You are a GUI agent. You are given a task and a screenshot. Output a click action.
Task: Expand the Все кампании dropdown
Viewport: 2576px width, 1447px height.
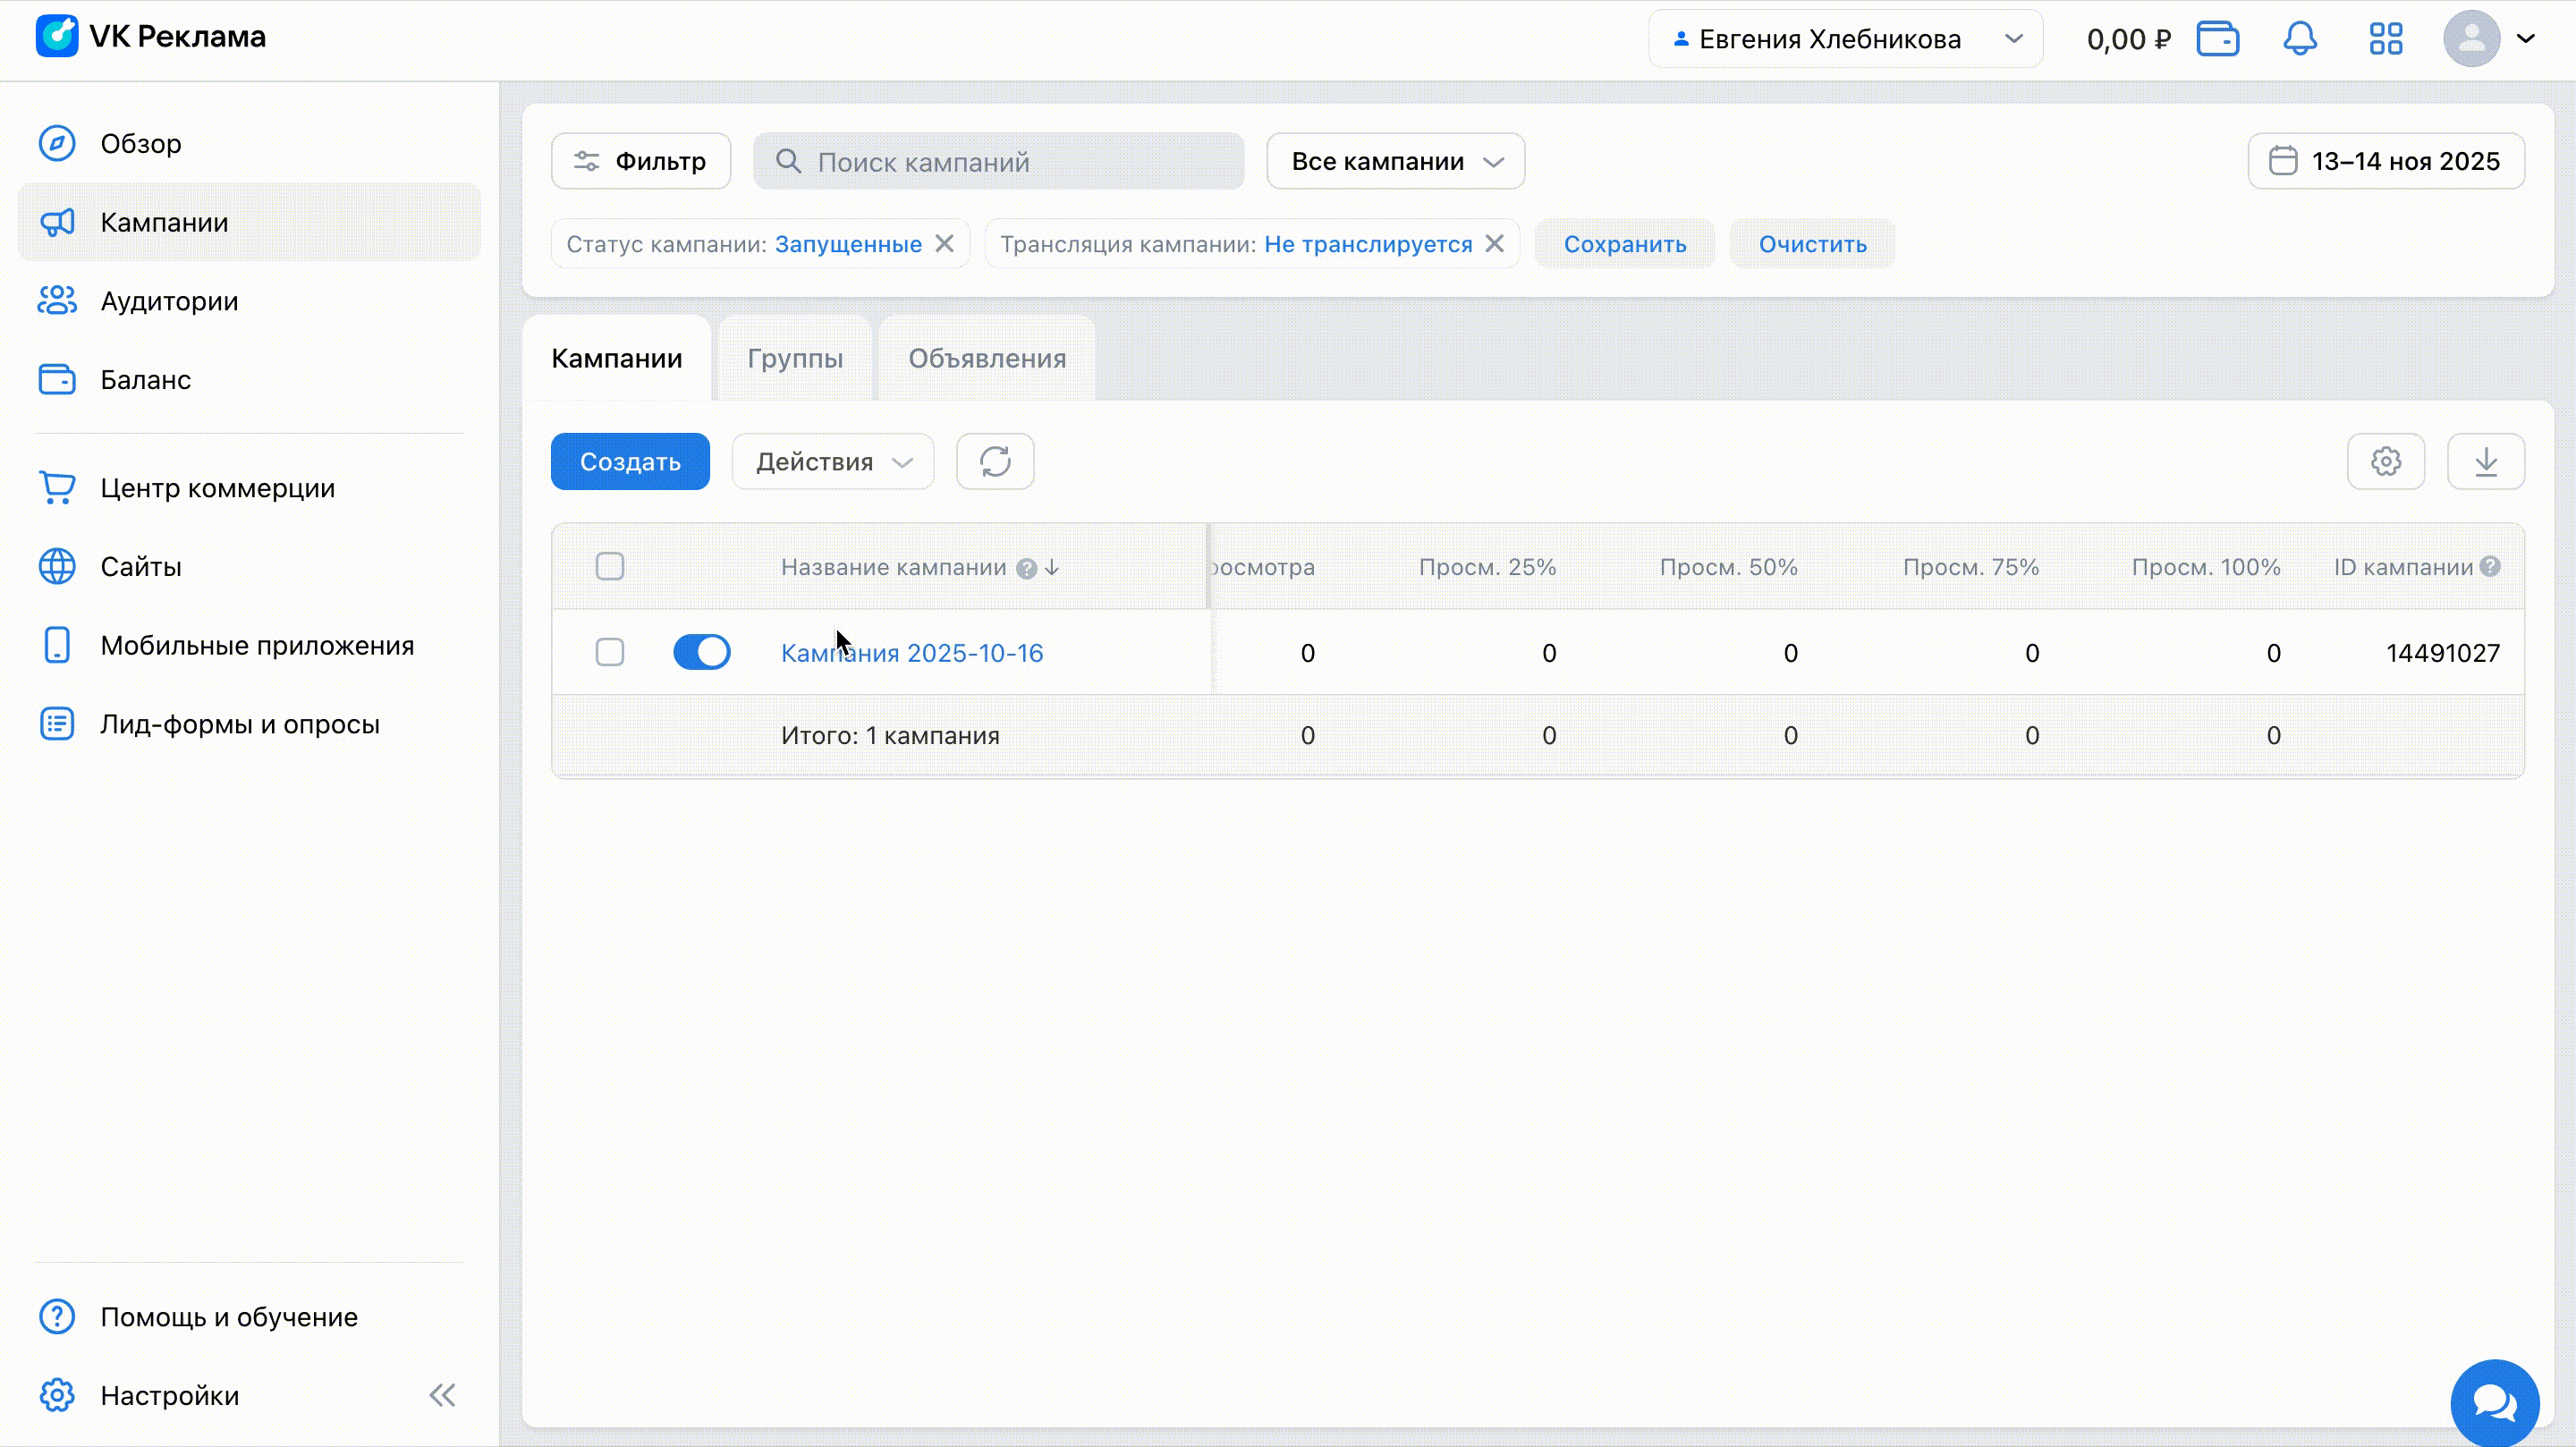(1395, 161)
